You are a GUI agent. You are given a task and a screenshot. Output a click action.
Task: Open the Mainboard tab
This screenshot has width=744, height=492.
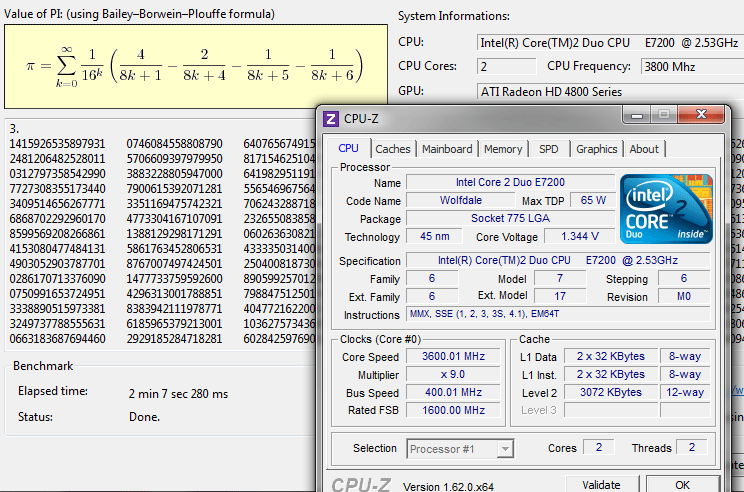coord(446,149)
